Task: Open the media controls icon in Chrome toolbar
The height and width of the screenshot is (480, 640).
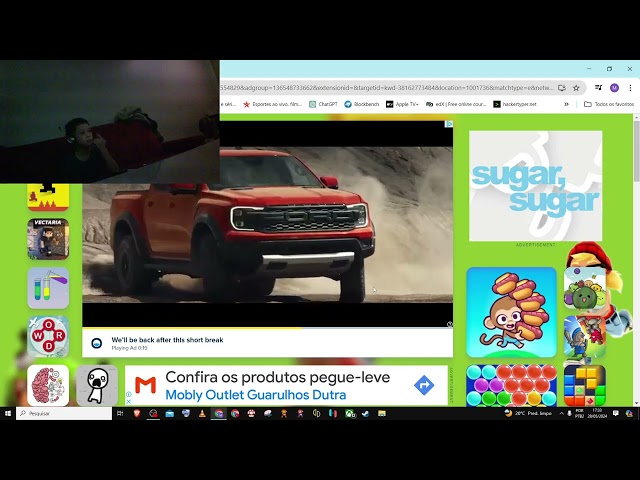Action: [598, 88]
